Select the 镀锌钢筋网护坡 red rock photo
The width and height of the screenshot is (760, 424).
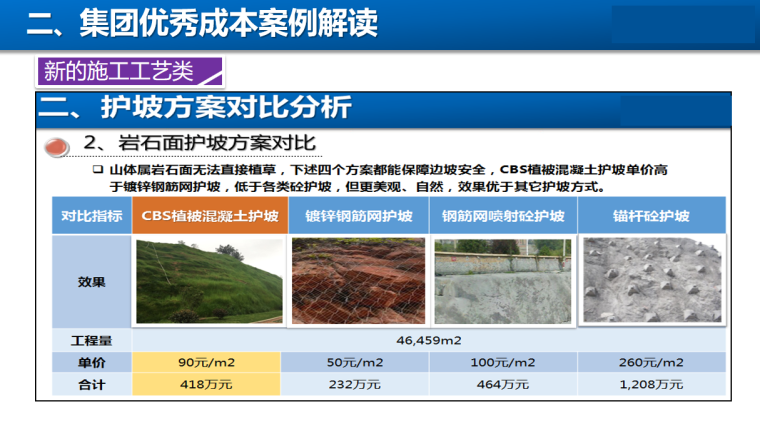pyautogui.click(x=360, y=280)
